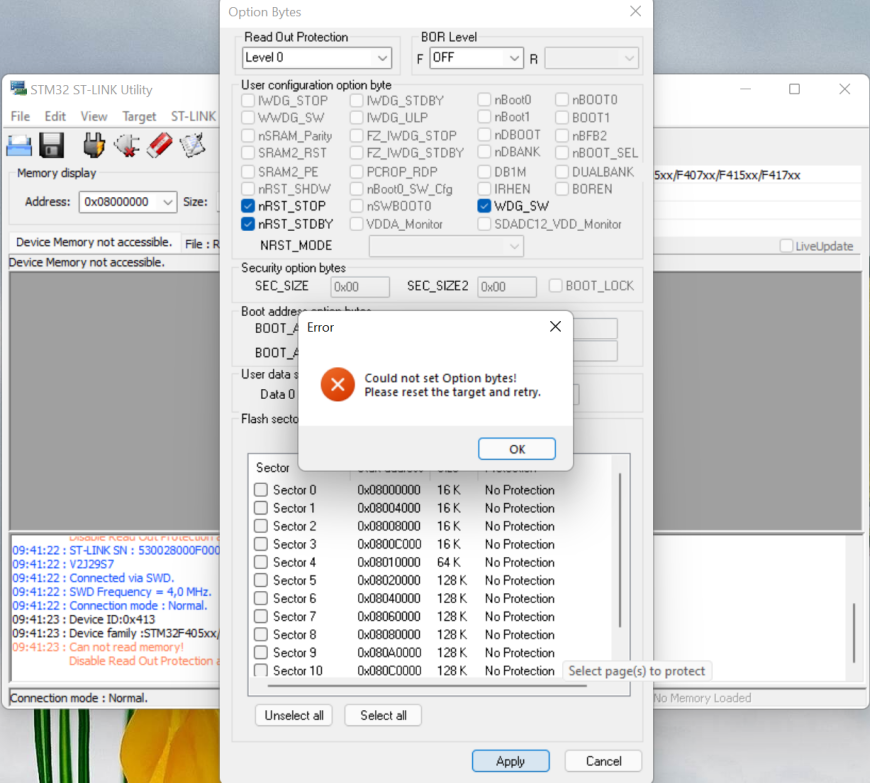Screen dimensions: 870x783
Task: Open the Read Out Protection Level dropdown
Action: (x=317, y=58)
